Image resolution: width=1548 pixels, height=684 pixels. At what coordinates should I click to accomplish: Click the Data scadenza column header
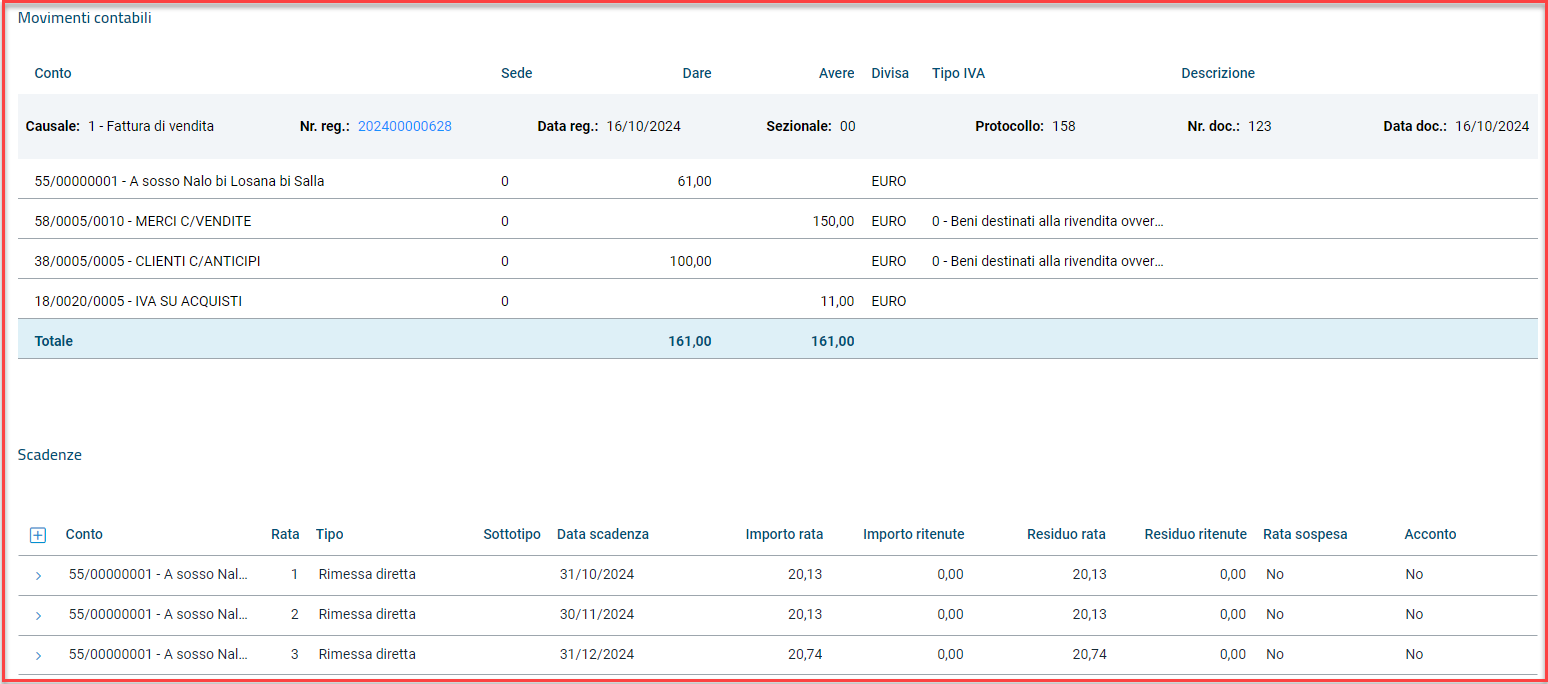(602, 534)
